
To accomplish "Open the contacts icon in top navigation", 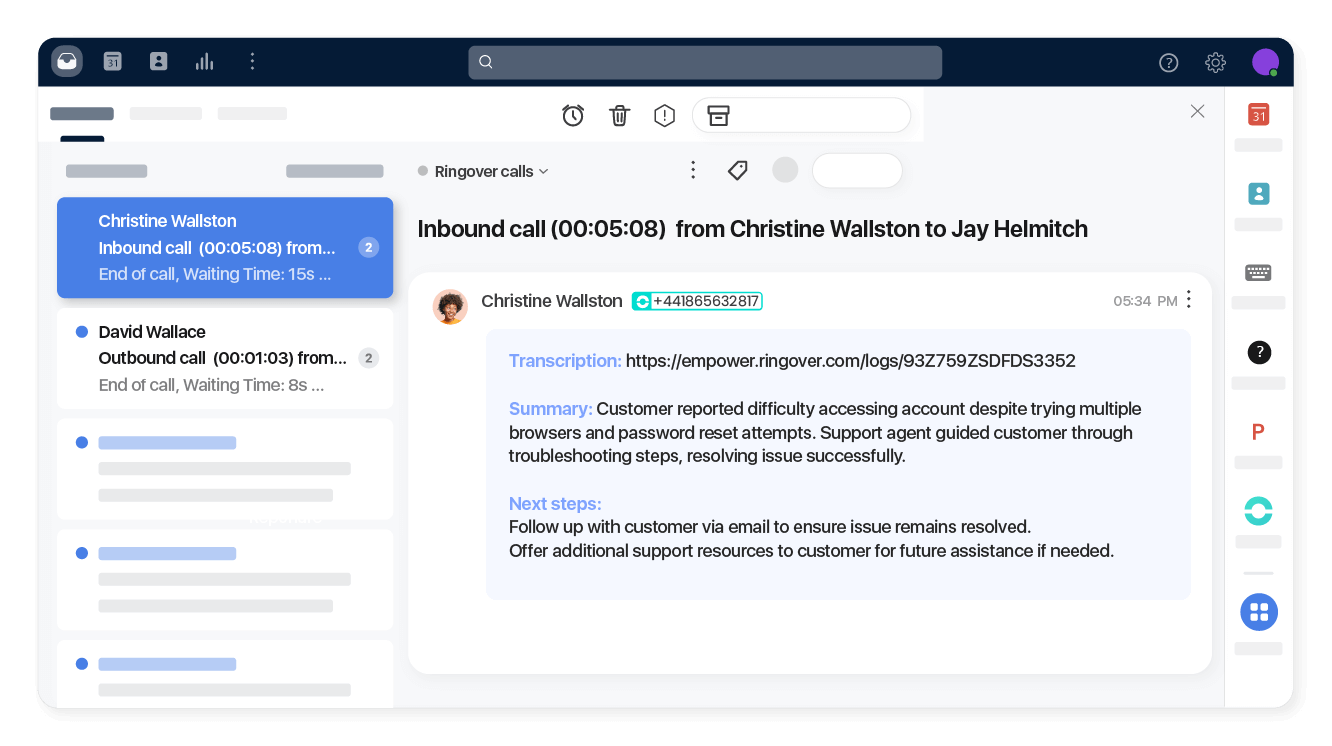I will click(158, 61).
